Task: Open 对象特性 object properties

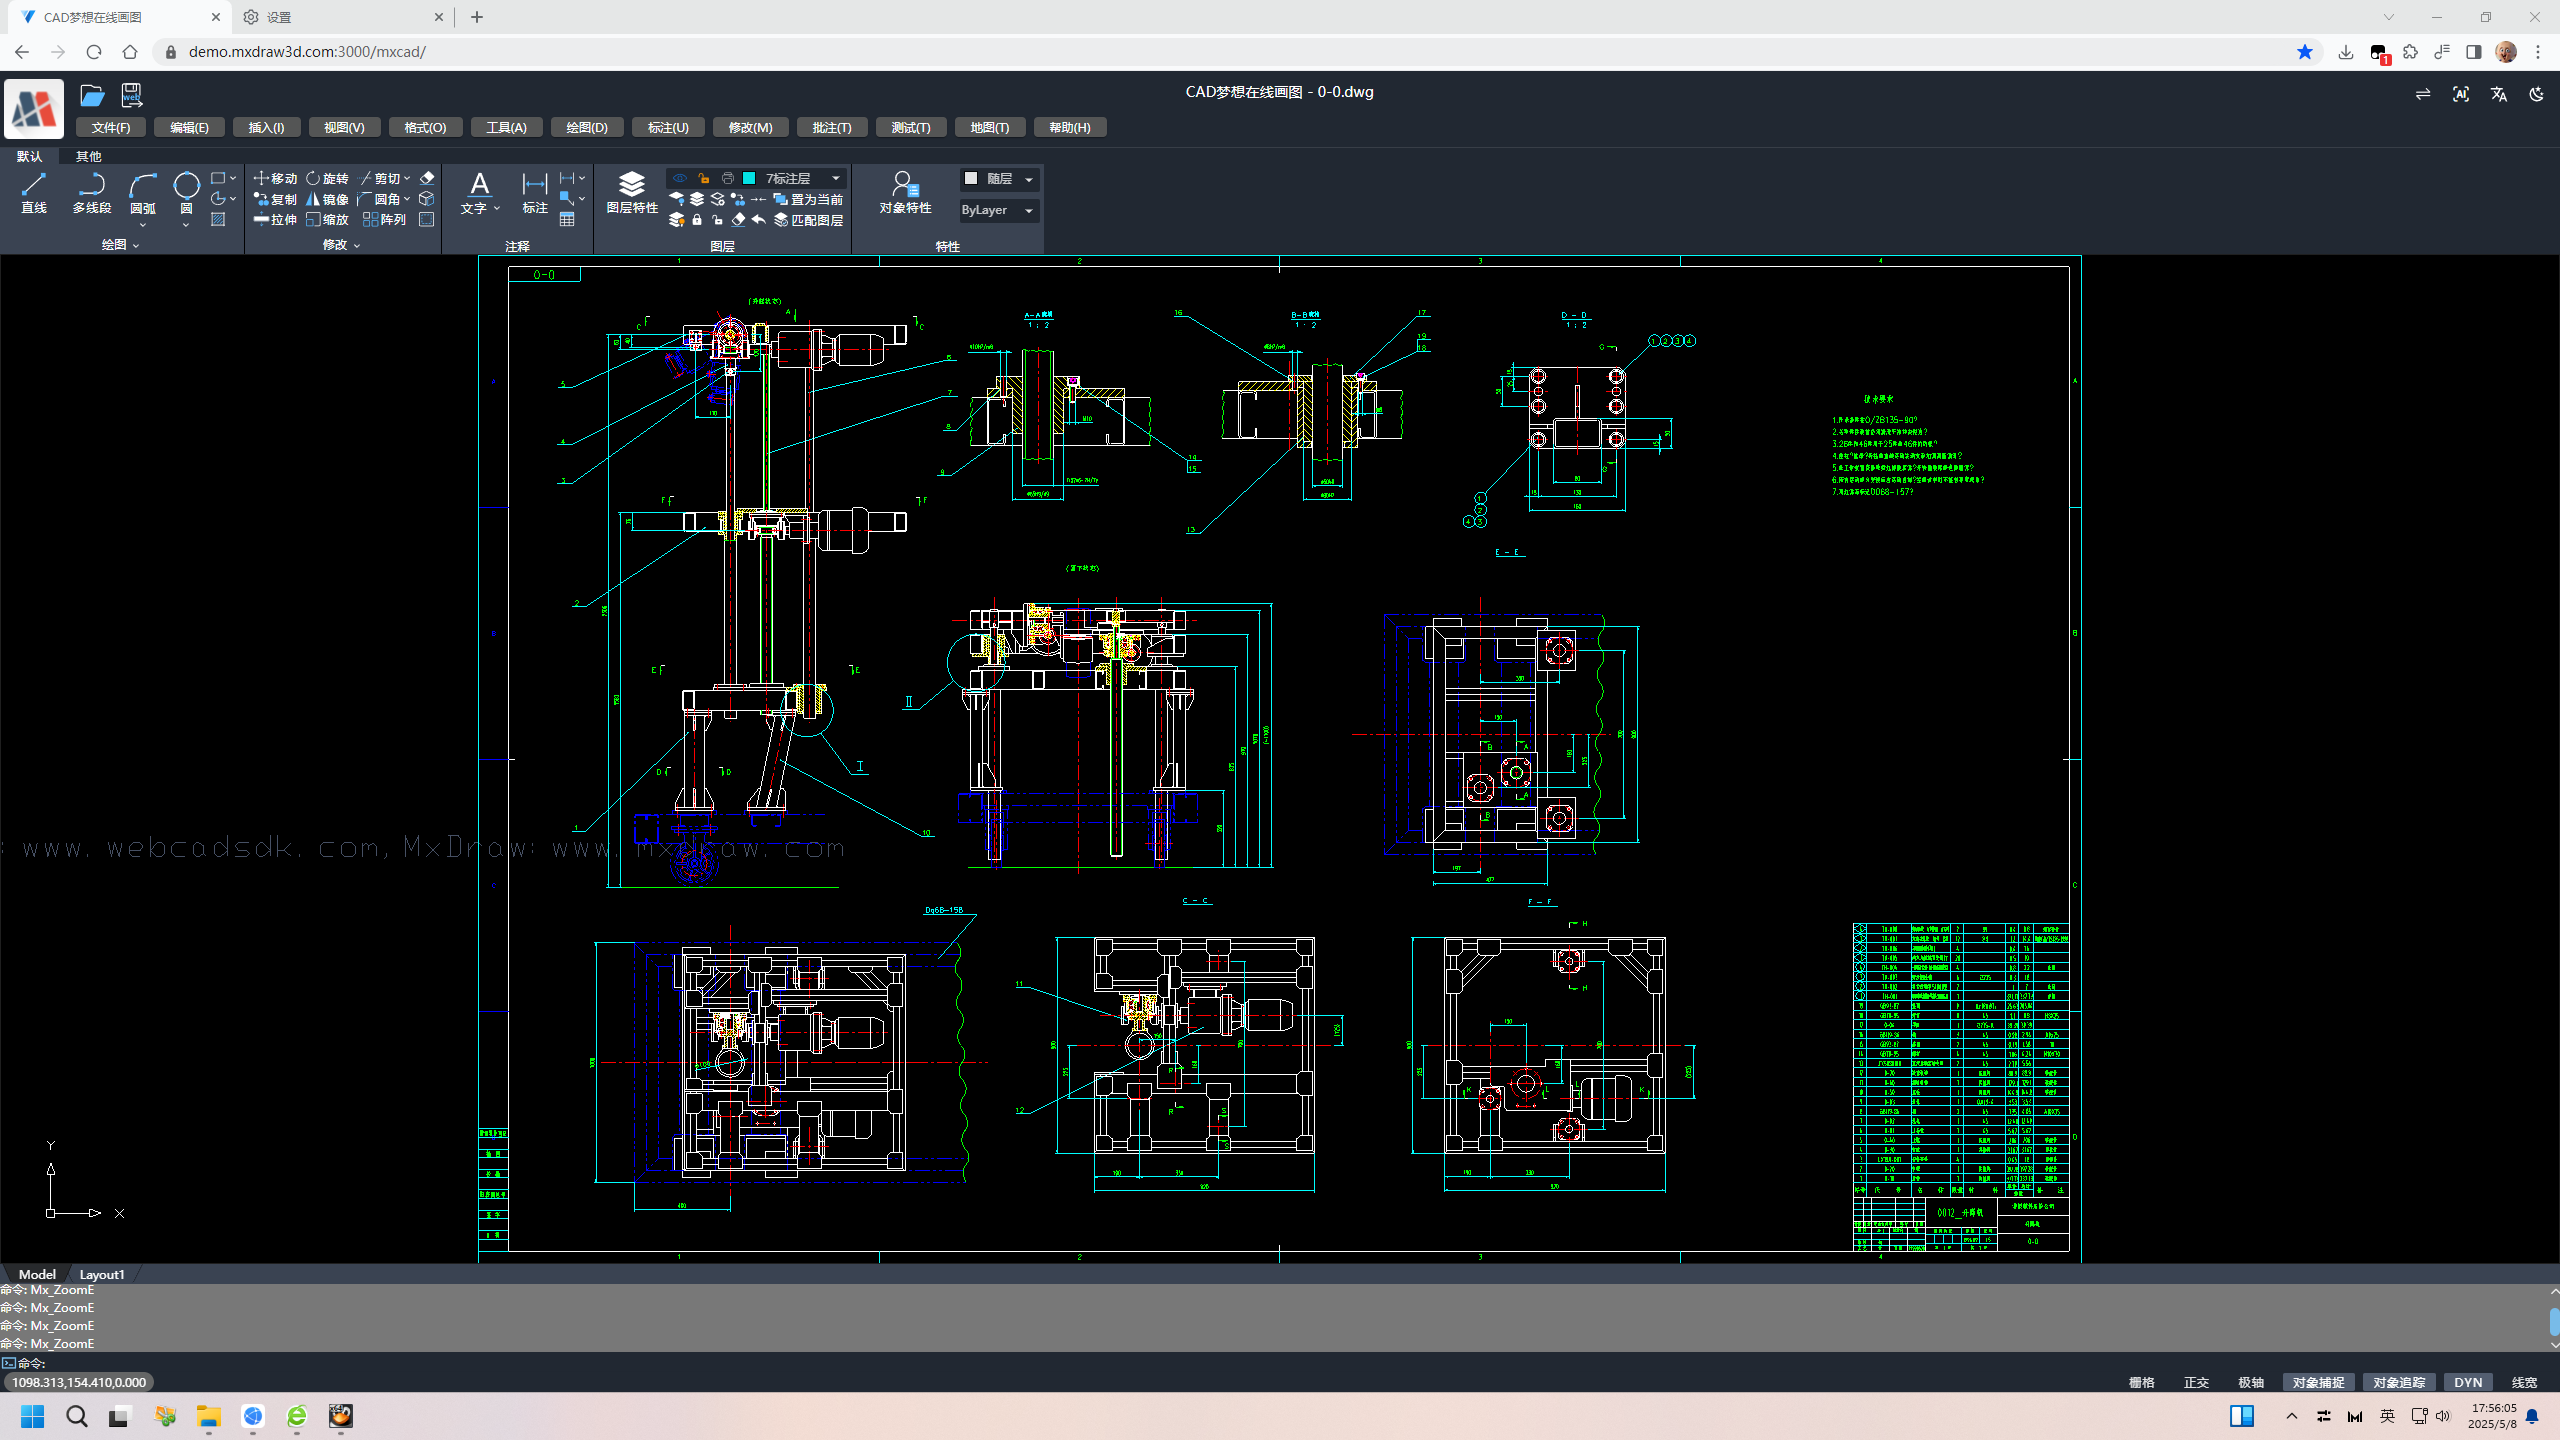Action: tap(905, 192)
